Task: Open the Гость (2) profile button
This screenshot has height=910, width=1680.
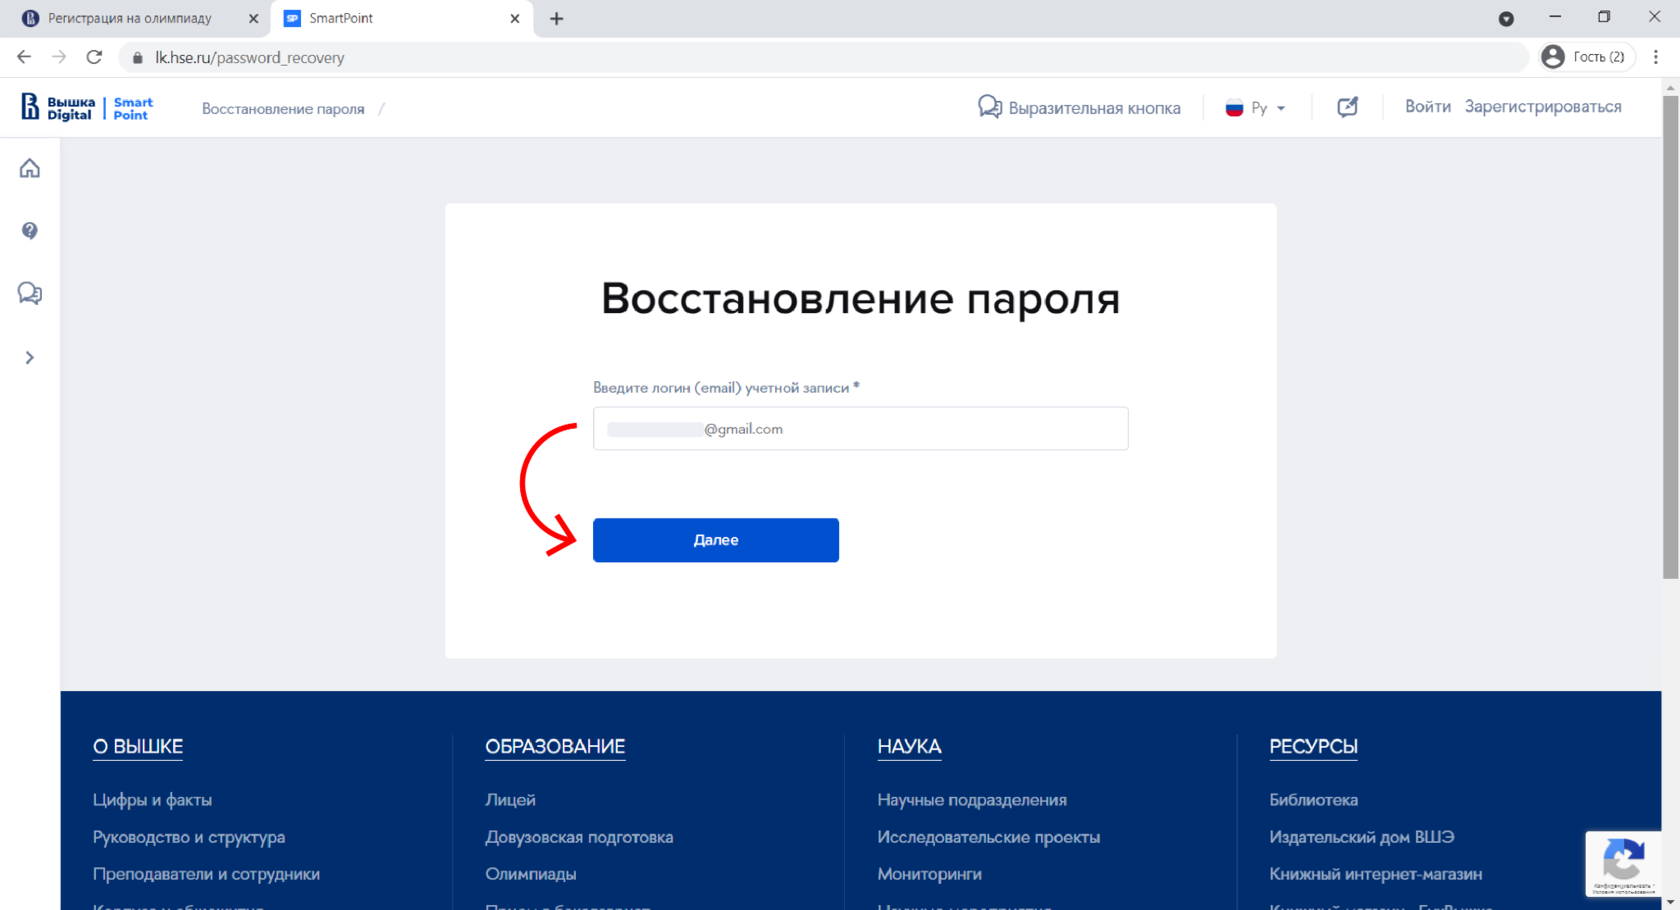Action: [x=1587, y=57]
